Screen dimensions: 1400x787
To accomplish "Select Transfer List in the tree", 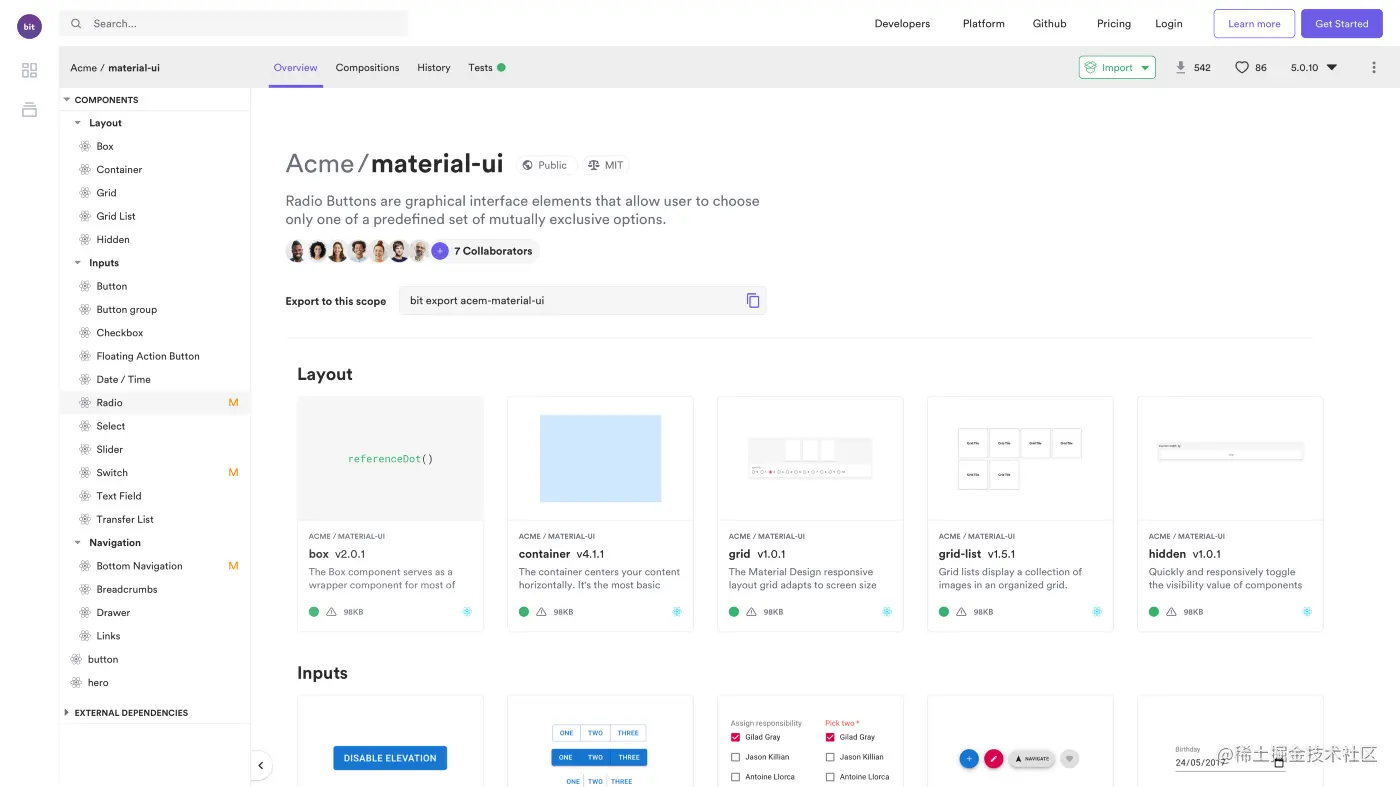I will (x=125, y=519).
